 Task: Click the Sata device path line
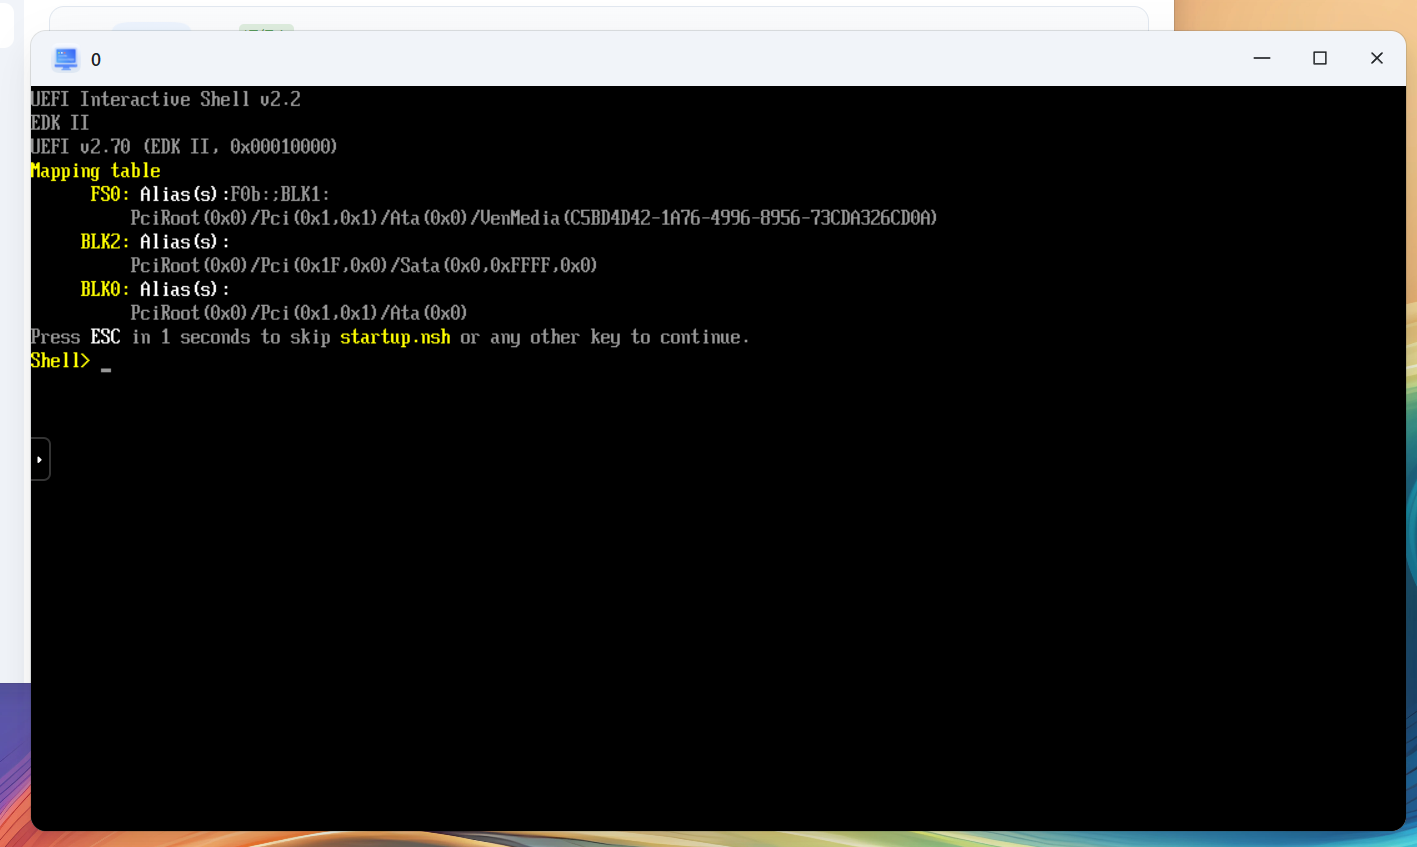364,266
